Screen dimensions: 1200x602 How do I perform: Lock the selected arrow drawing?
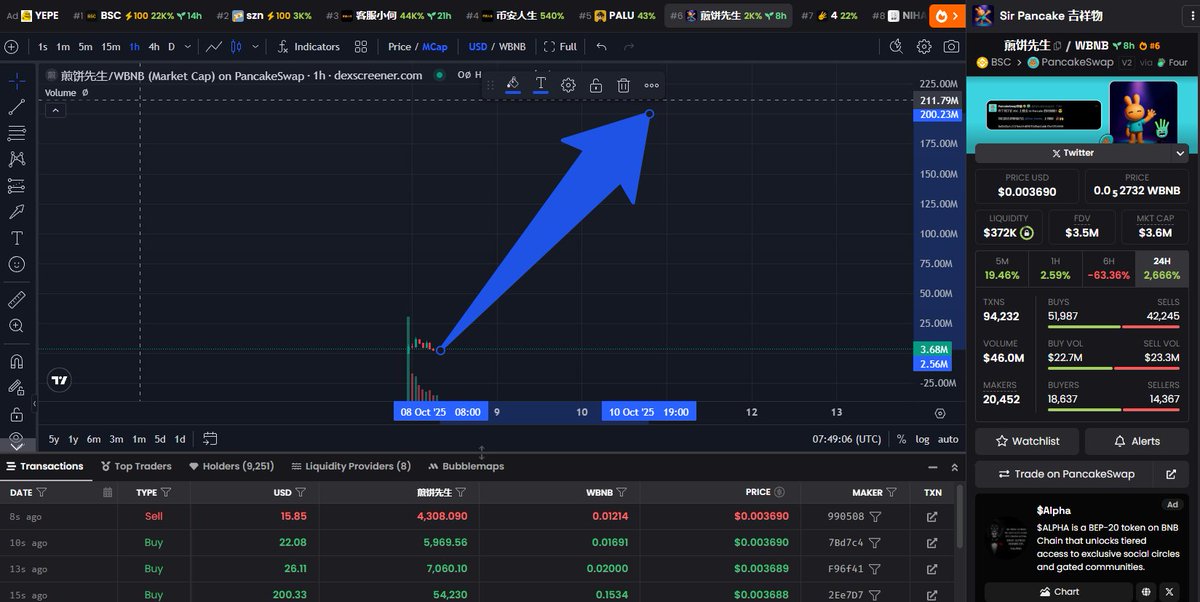point(596,85)
